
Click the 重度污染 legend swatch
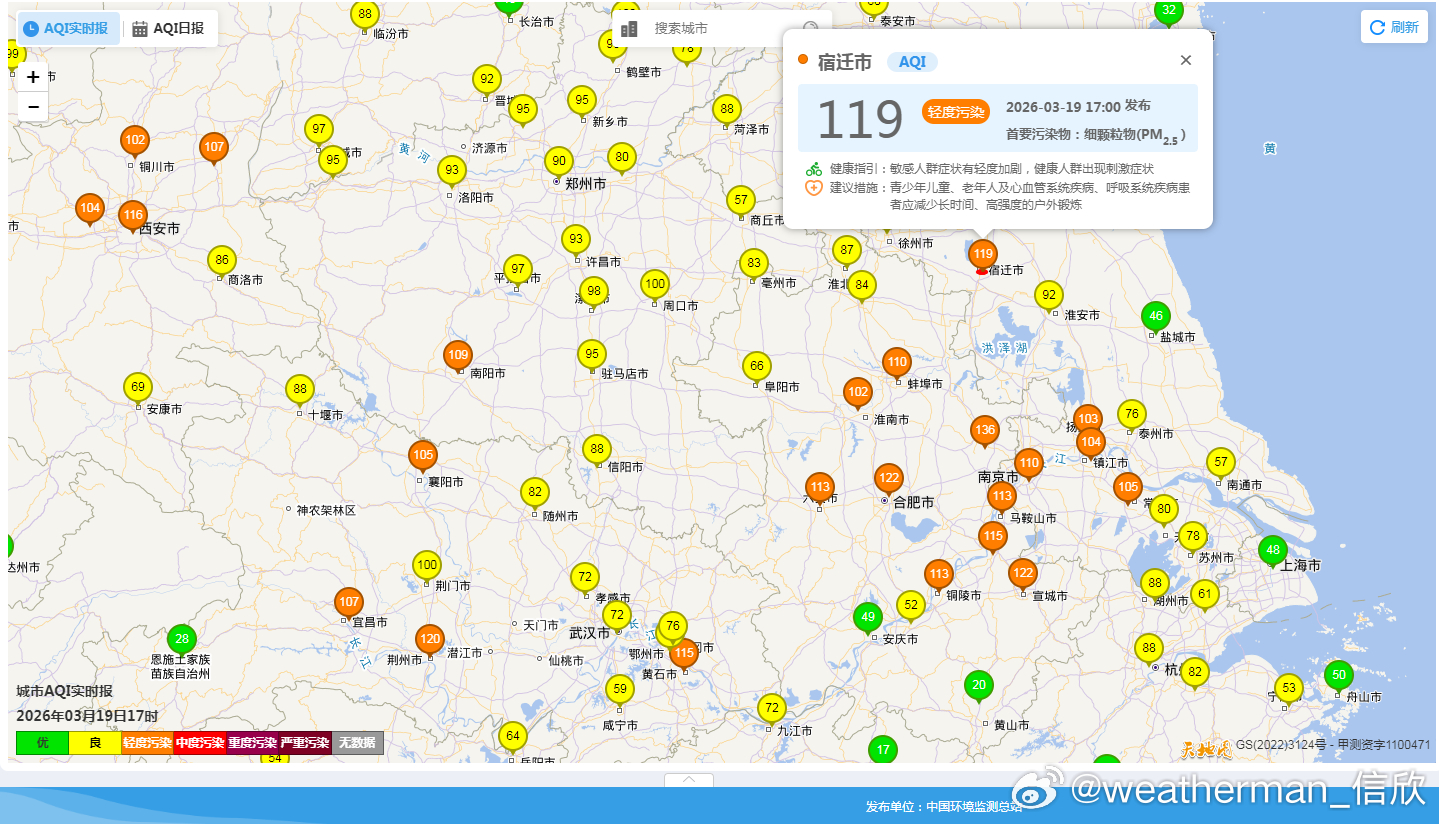[252, 743]
